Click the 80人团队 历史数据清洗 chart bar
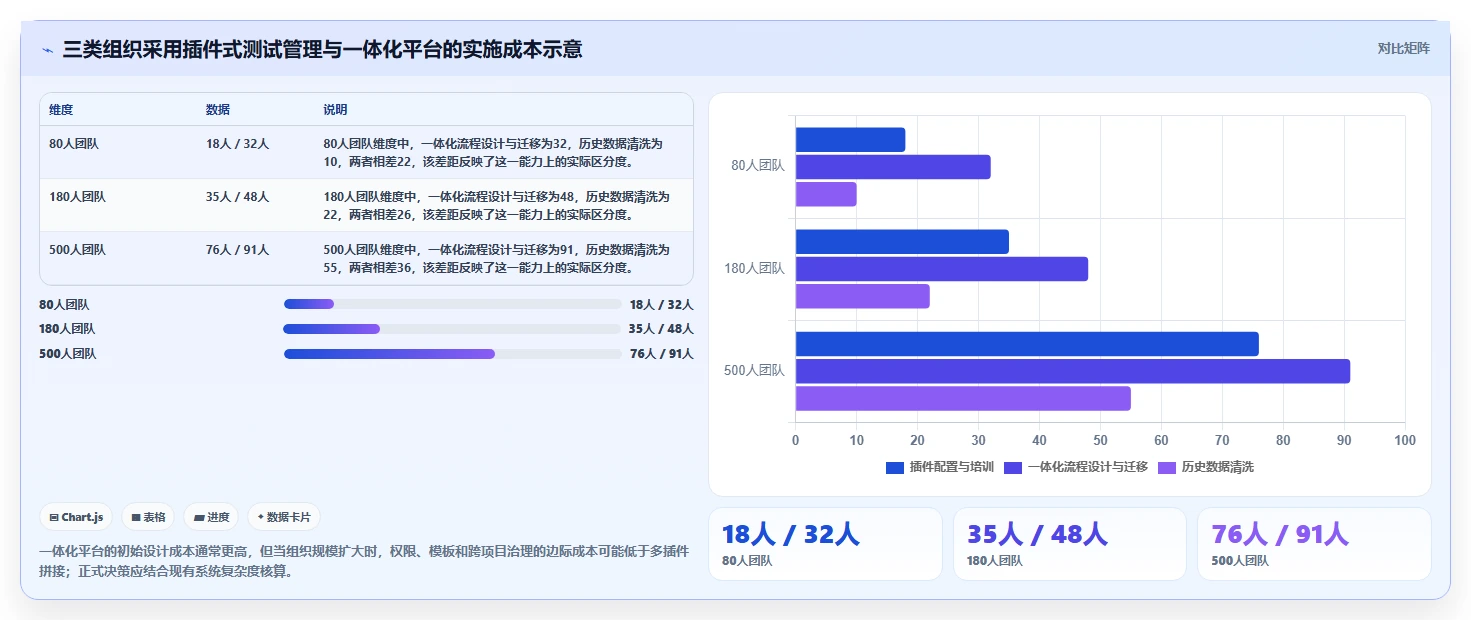Image resolution: width=1471 pixels, height=620 pixels. point(826,194)
